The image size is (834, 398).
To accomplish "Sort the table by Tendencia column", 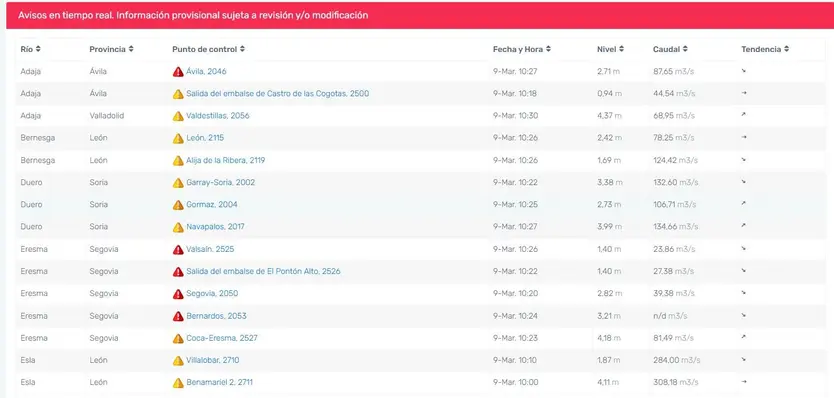I will coord(765,49).
